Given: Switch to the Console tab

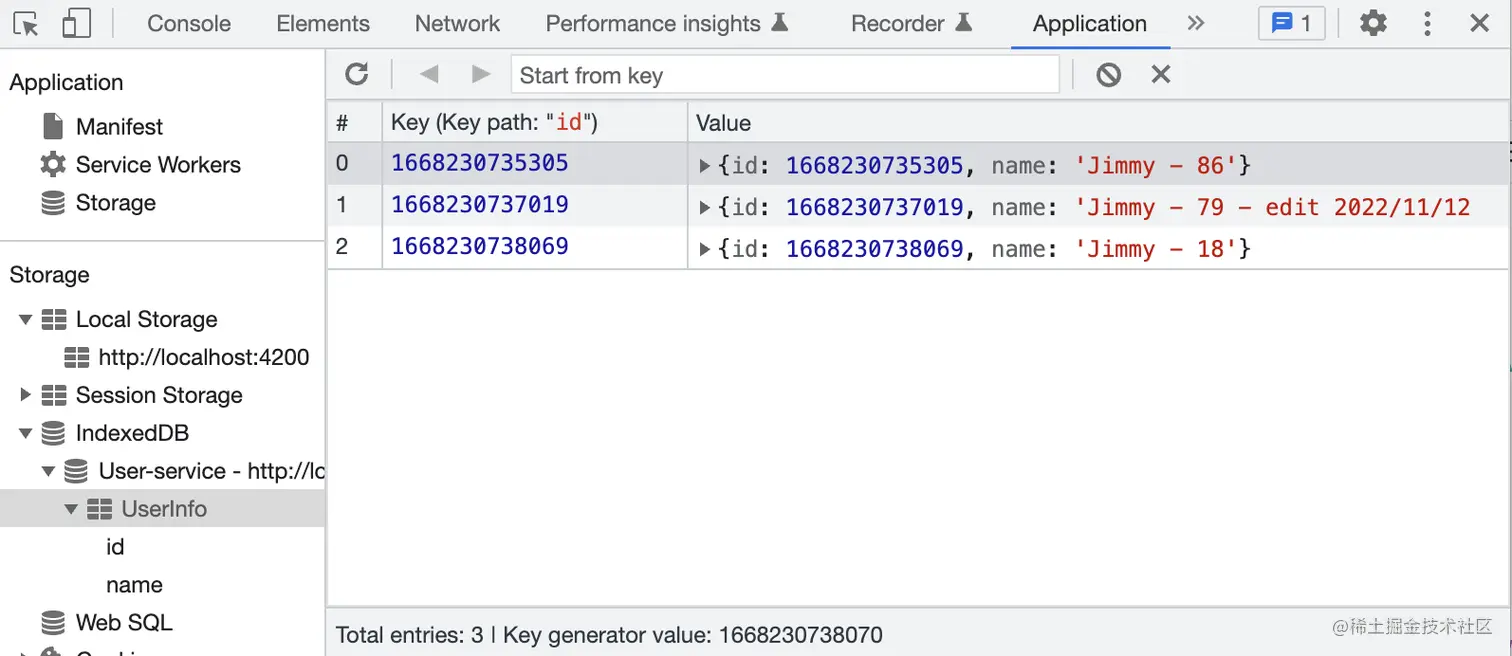Looking at the screenshot, I should 189,23.
